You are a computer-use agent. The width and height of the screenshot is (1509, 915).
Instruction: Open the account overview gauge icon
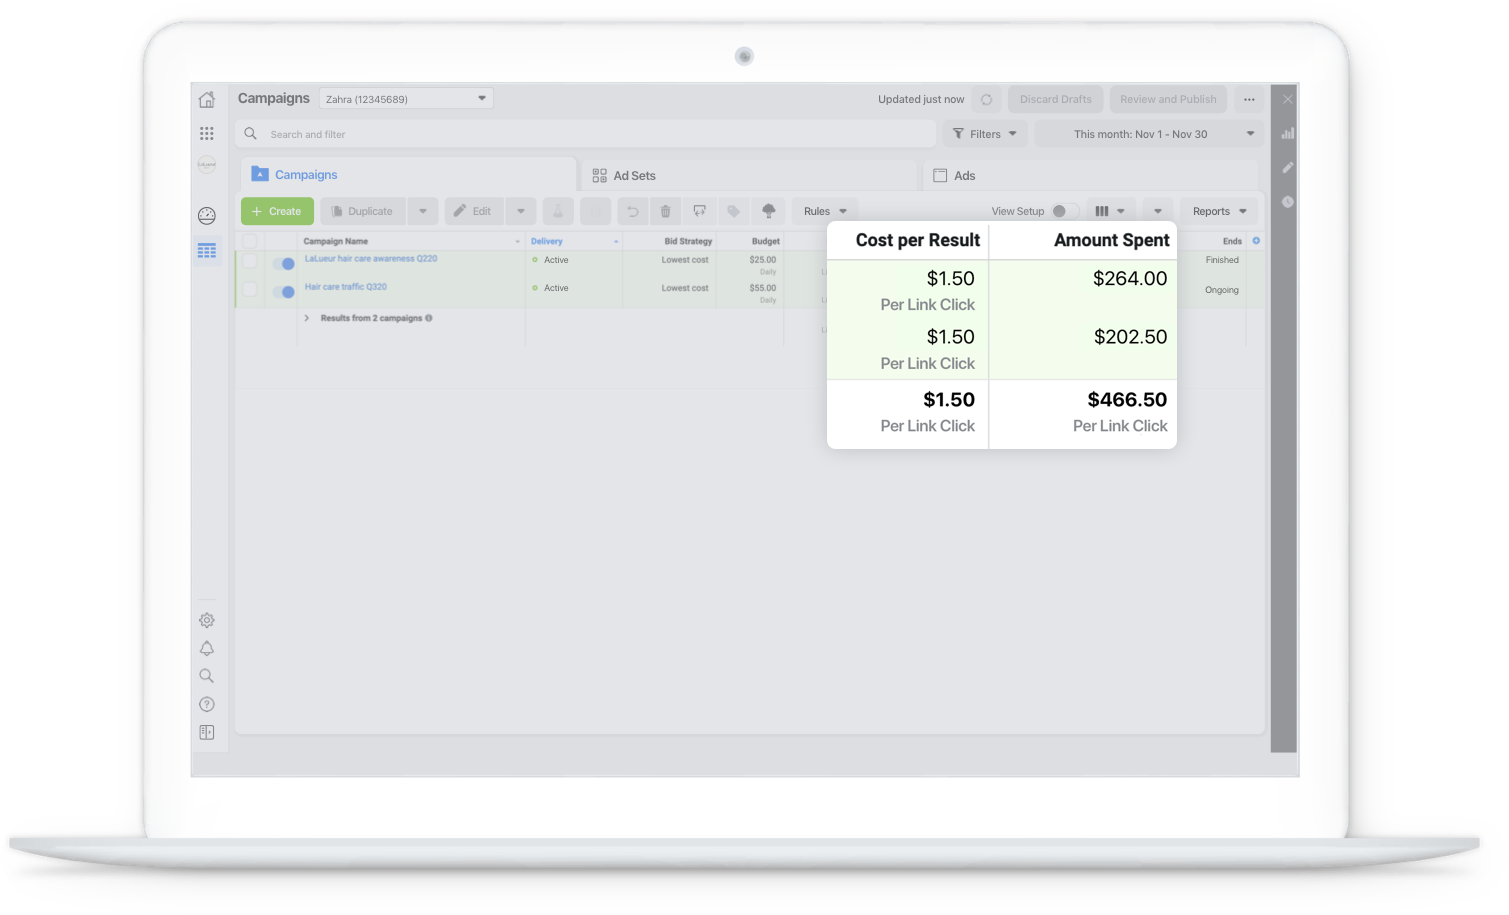coord(207,216)
